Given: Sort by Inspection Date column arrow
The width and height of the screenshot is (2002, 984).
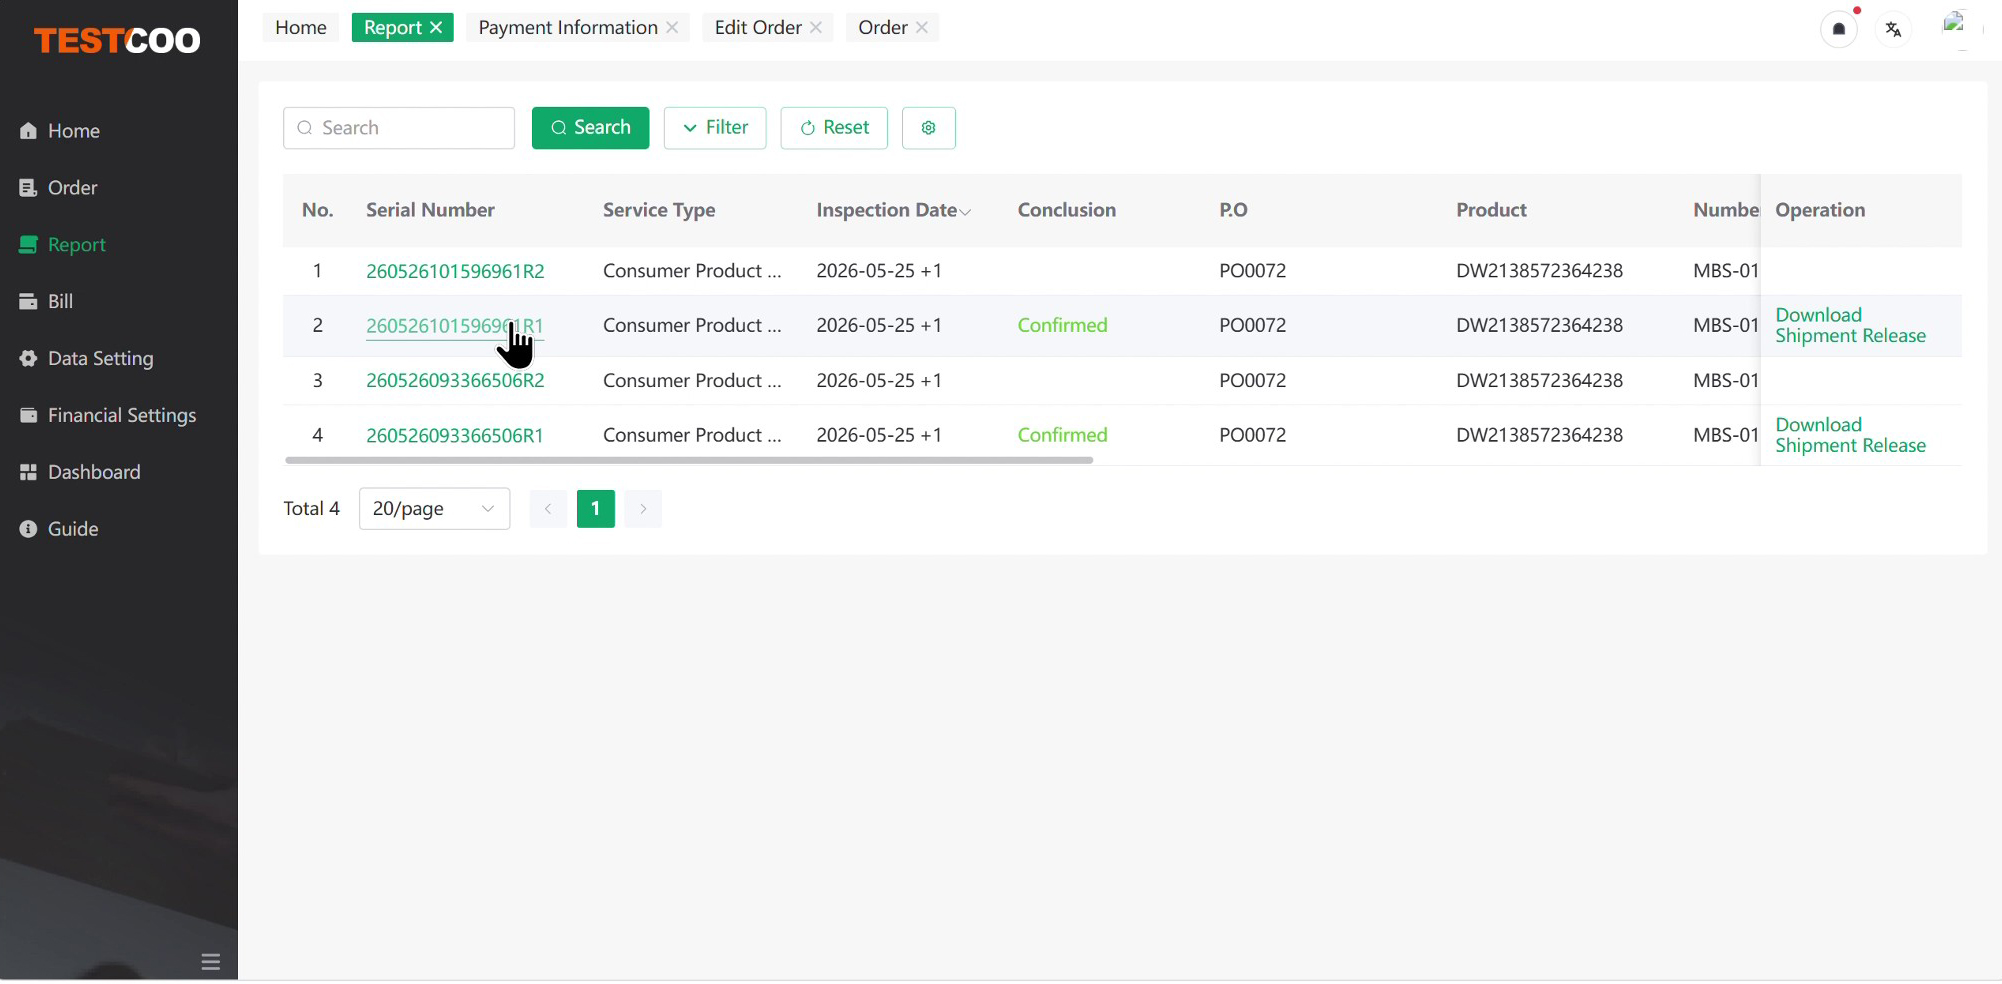Looking at the screenshot, I should coord(965,211).
